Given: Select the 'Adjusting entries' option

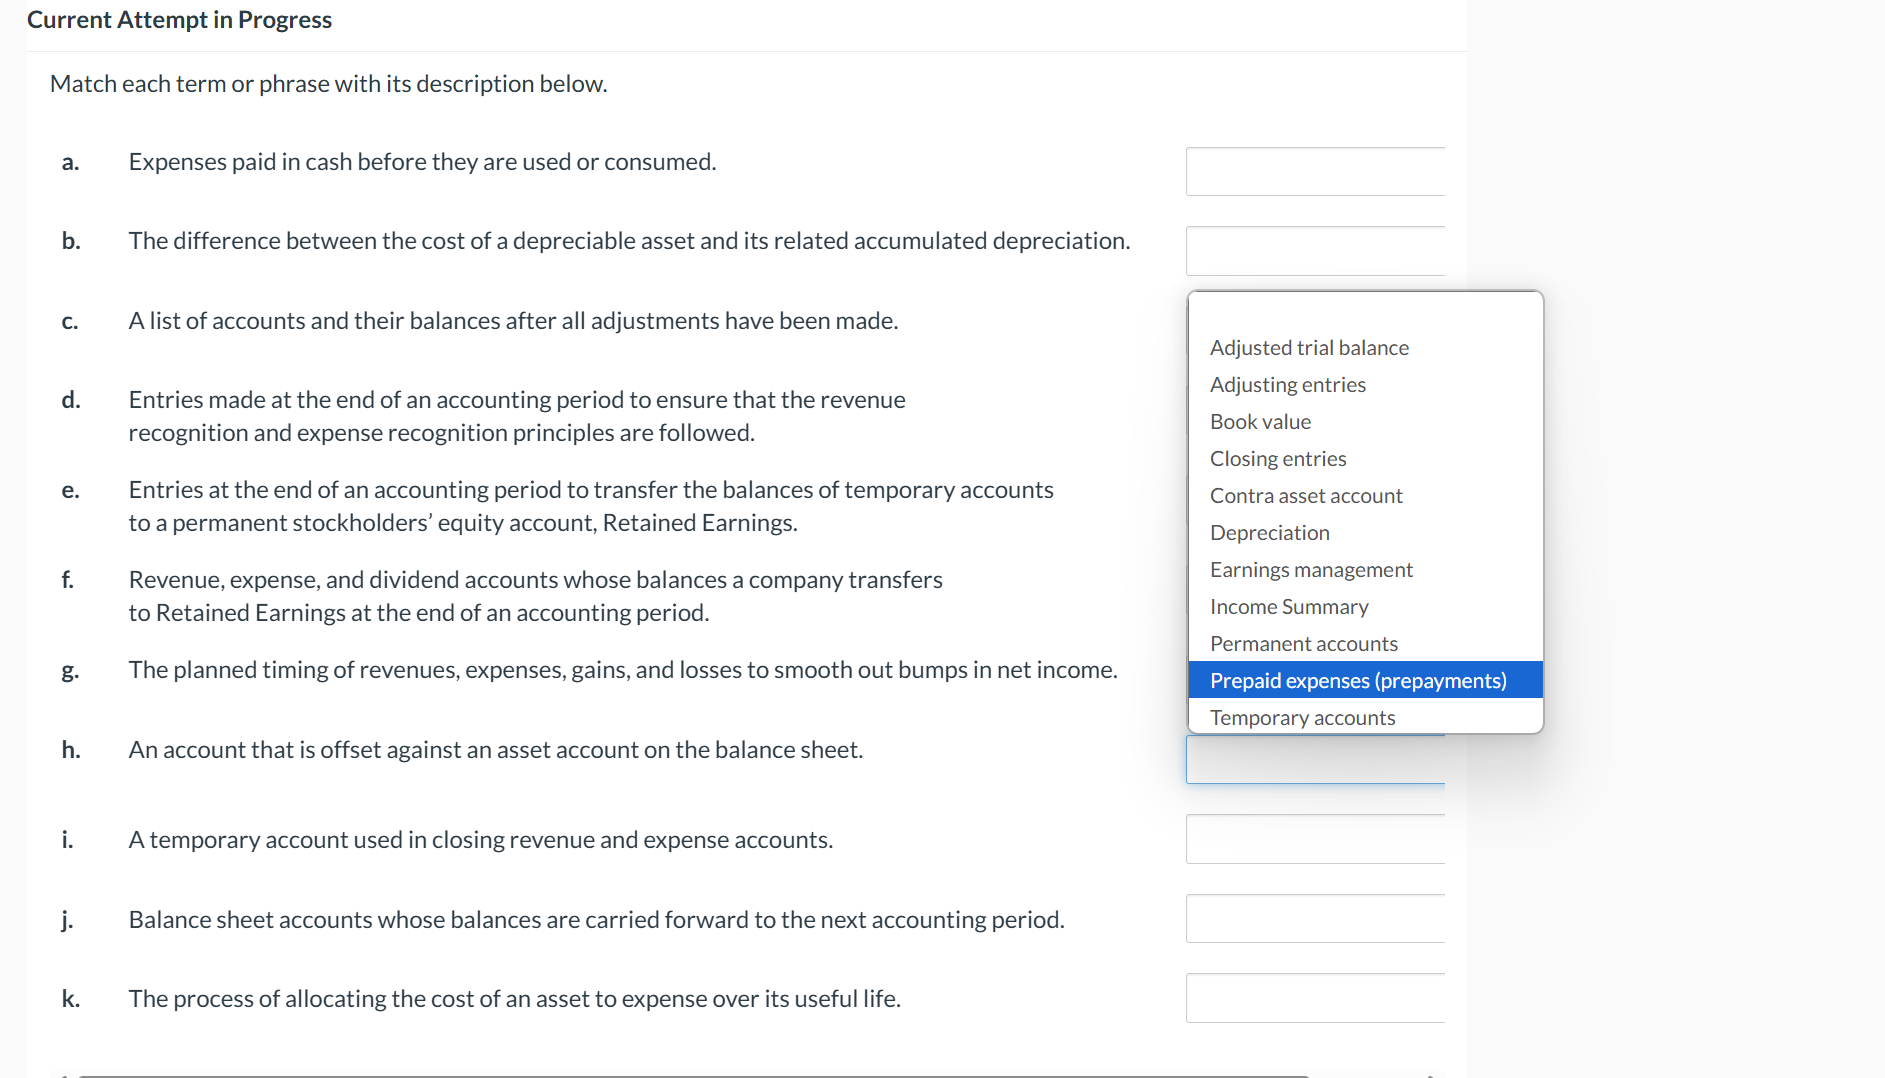Looking at the screenshot, I should click(1287, 385).
